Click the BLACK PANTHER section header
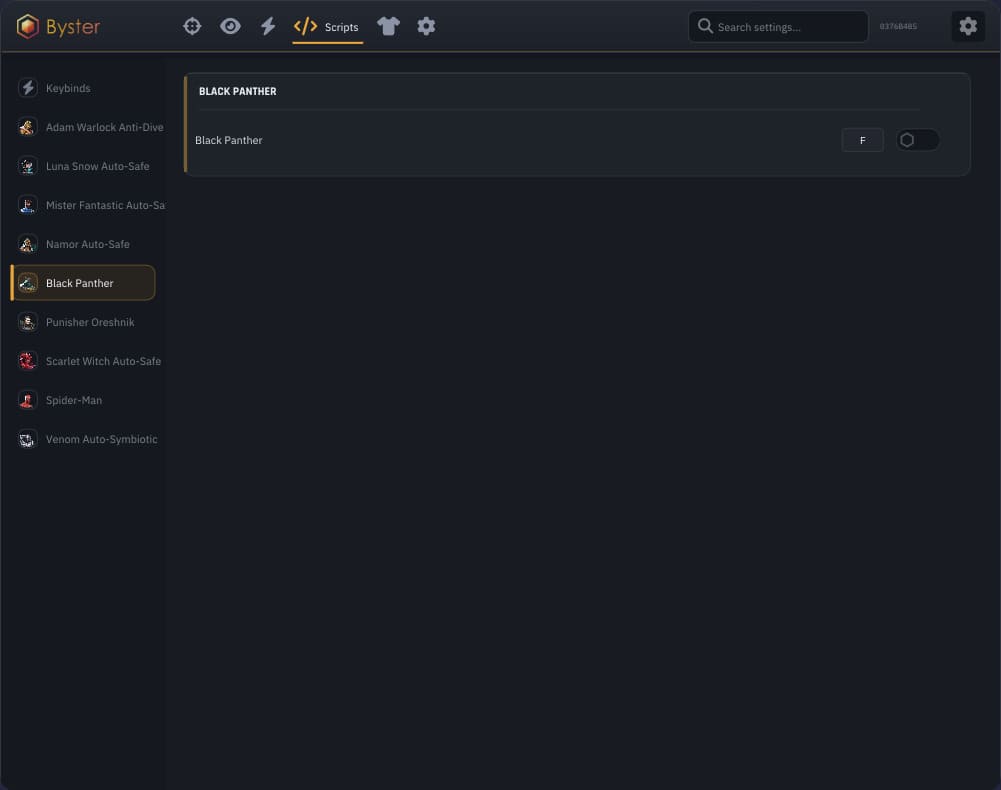1001x790 pixels. [237, 91]
